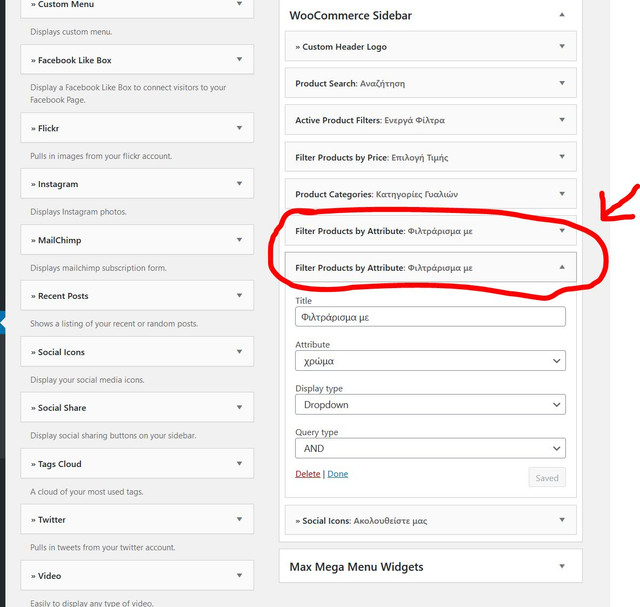
Task: Open the Attribute dropdown showing χρώμα
Action: (x=430, y=361)
